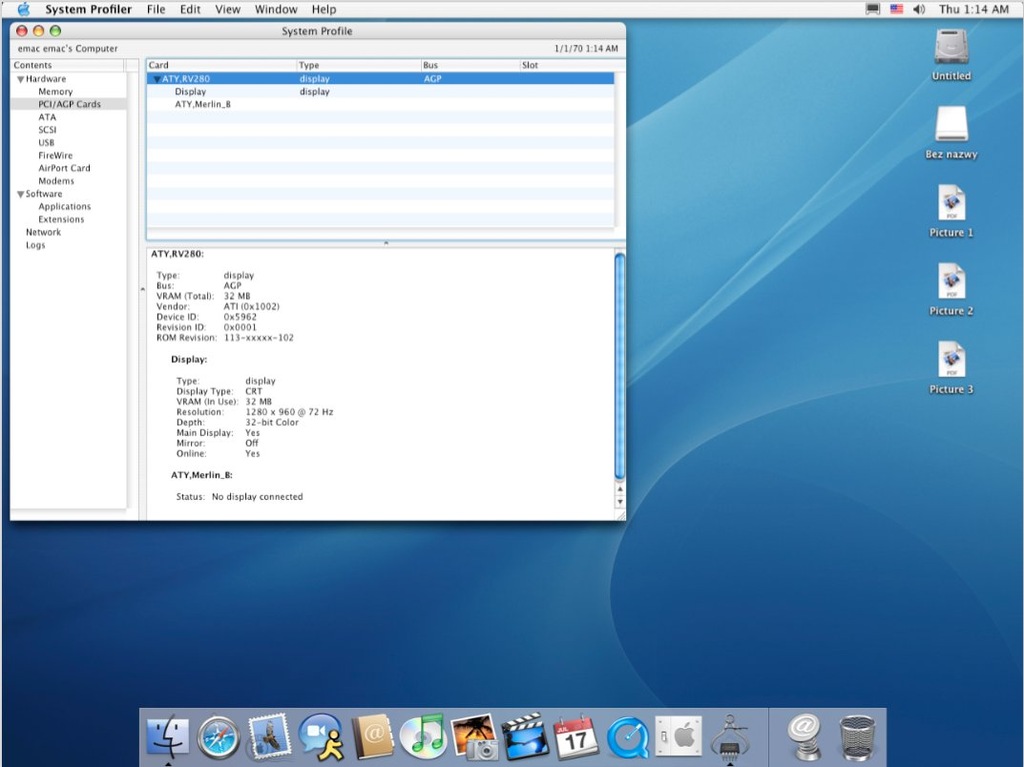
Task: Launch Safari from the Dock
Action: point(219,738)
